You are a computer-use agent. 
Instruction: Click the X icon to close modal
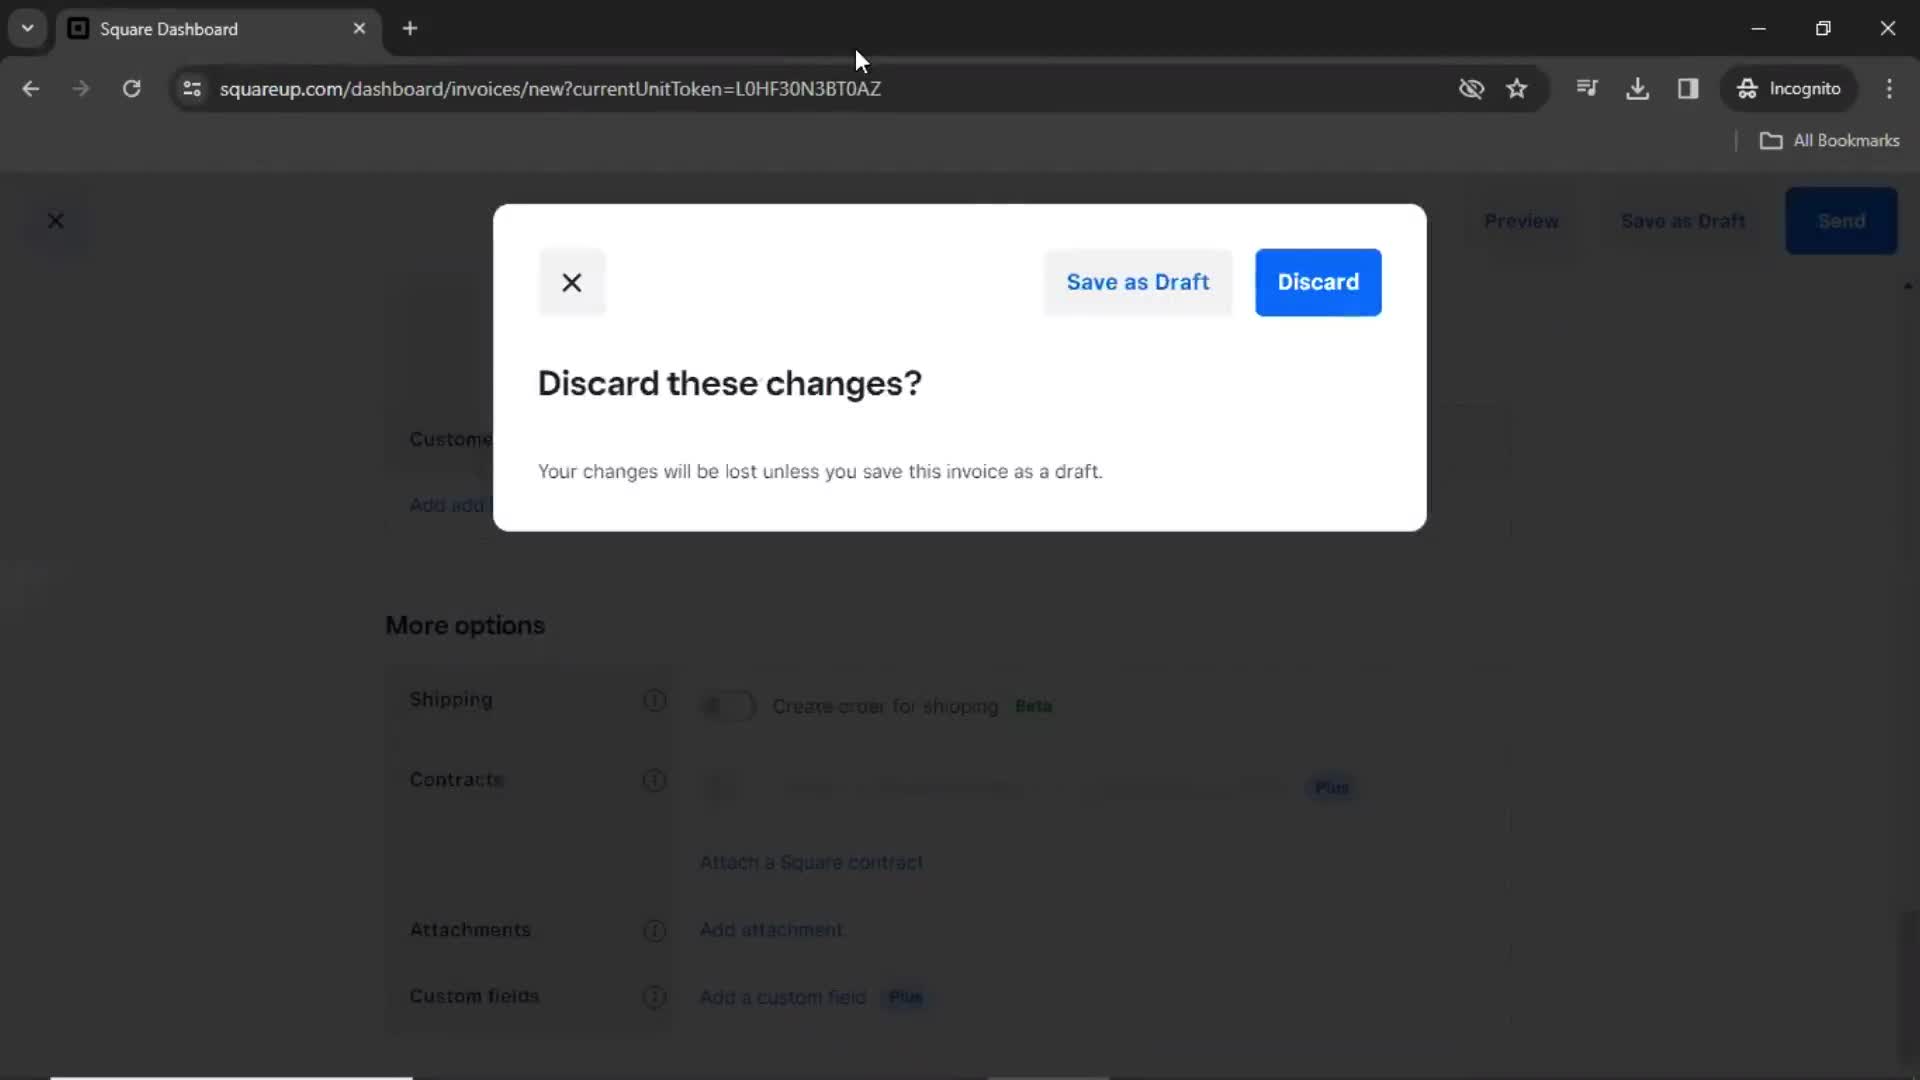point(571,281)
